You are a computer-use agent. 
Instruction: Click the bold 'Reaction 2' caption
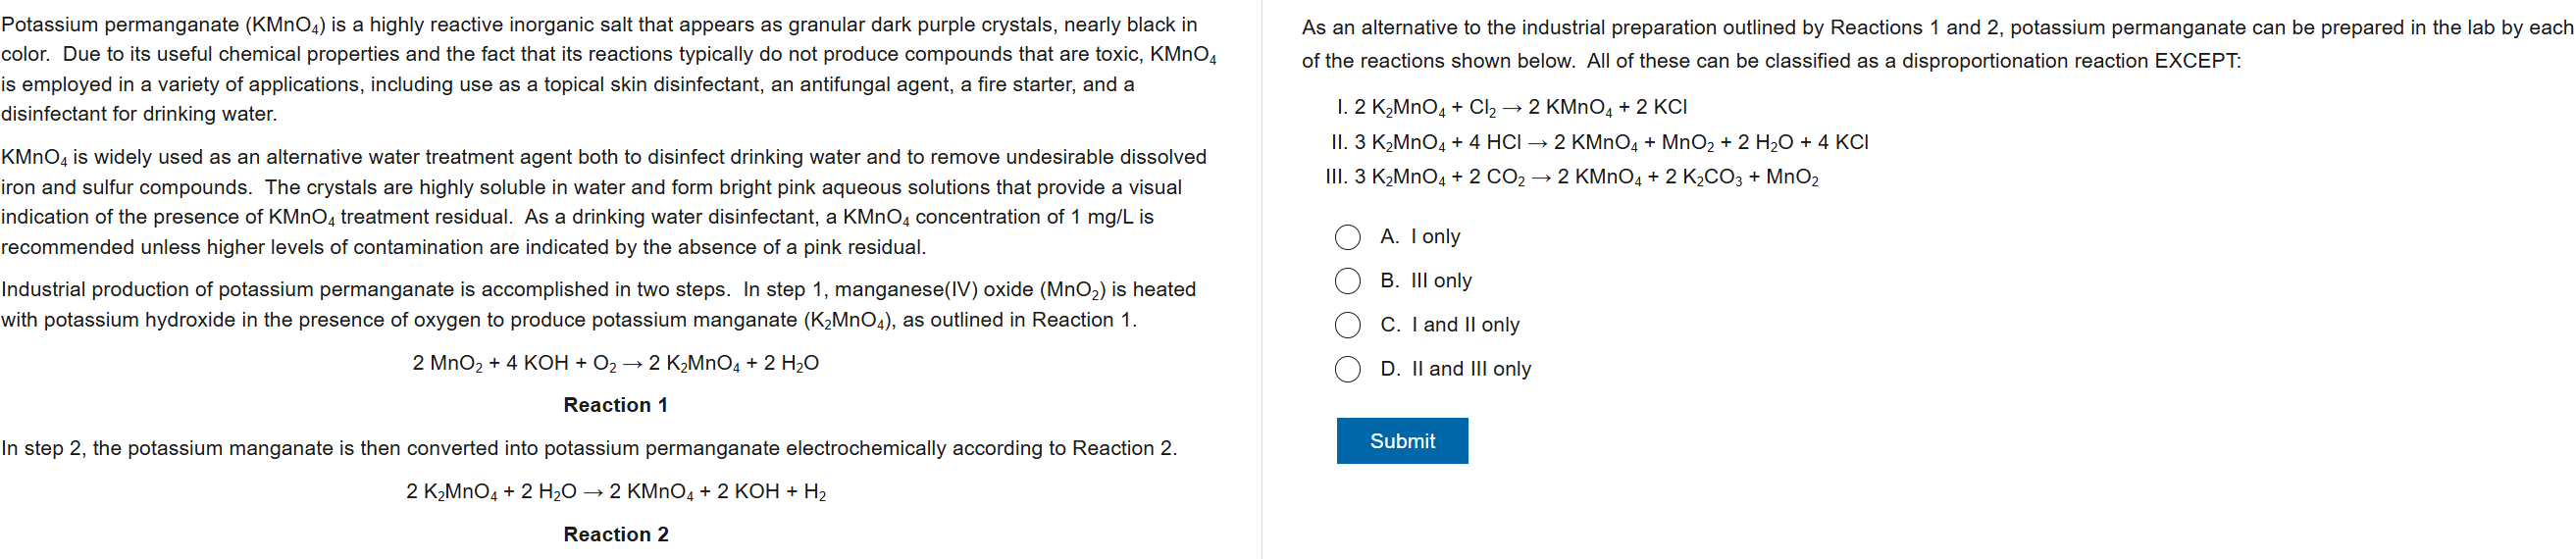pyautogui.click(x=615, y=534)
